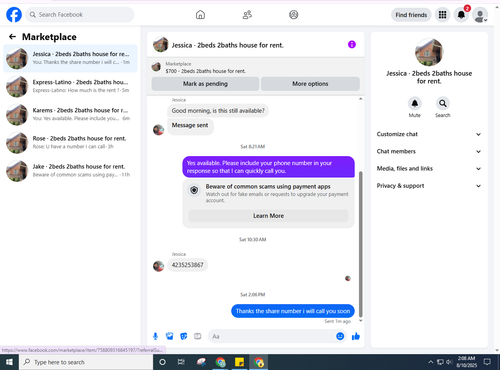Viewport: 500px width, 370px height.
Task: Open the Karems conversation
Action: (70, 114)
